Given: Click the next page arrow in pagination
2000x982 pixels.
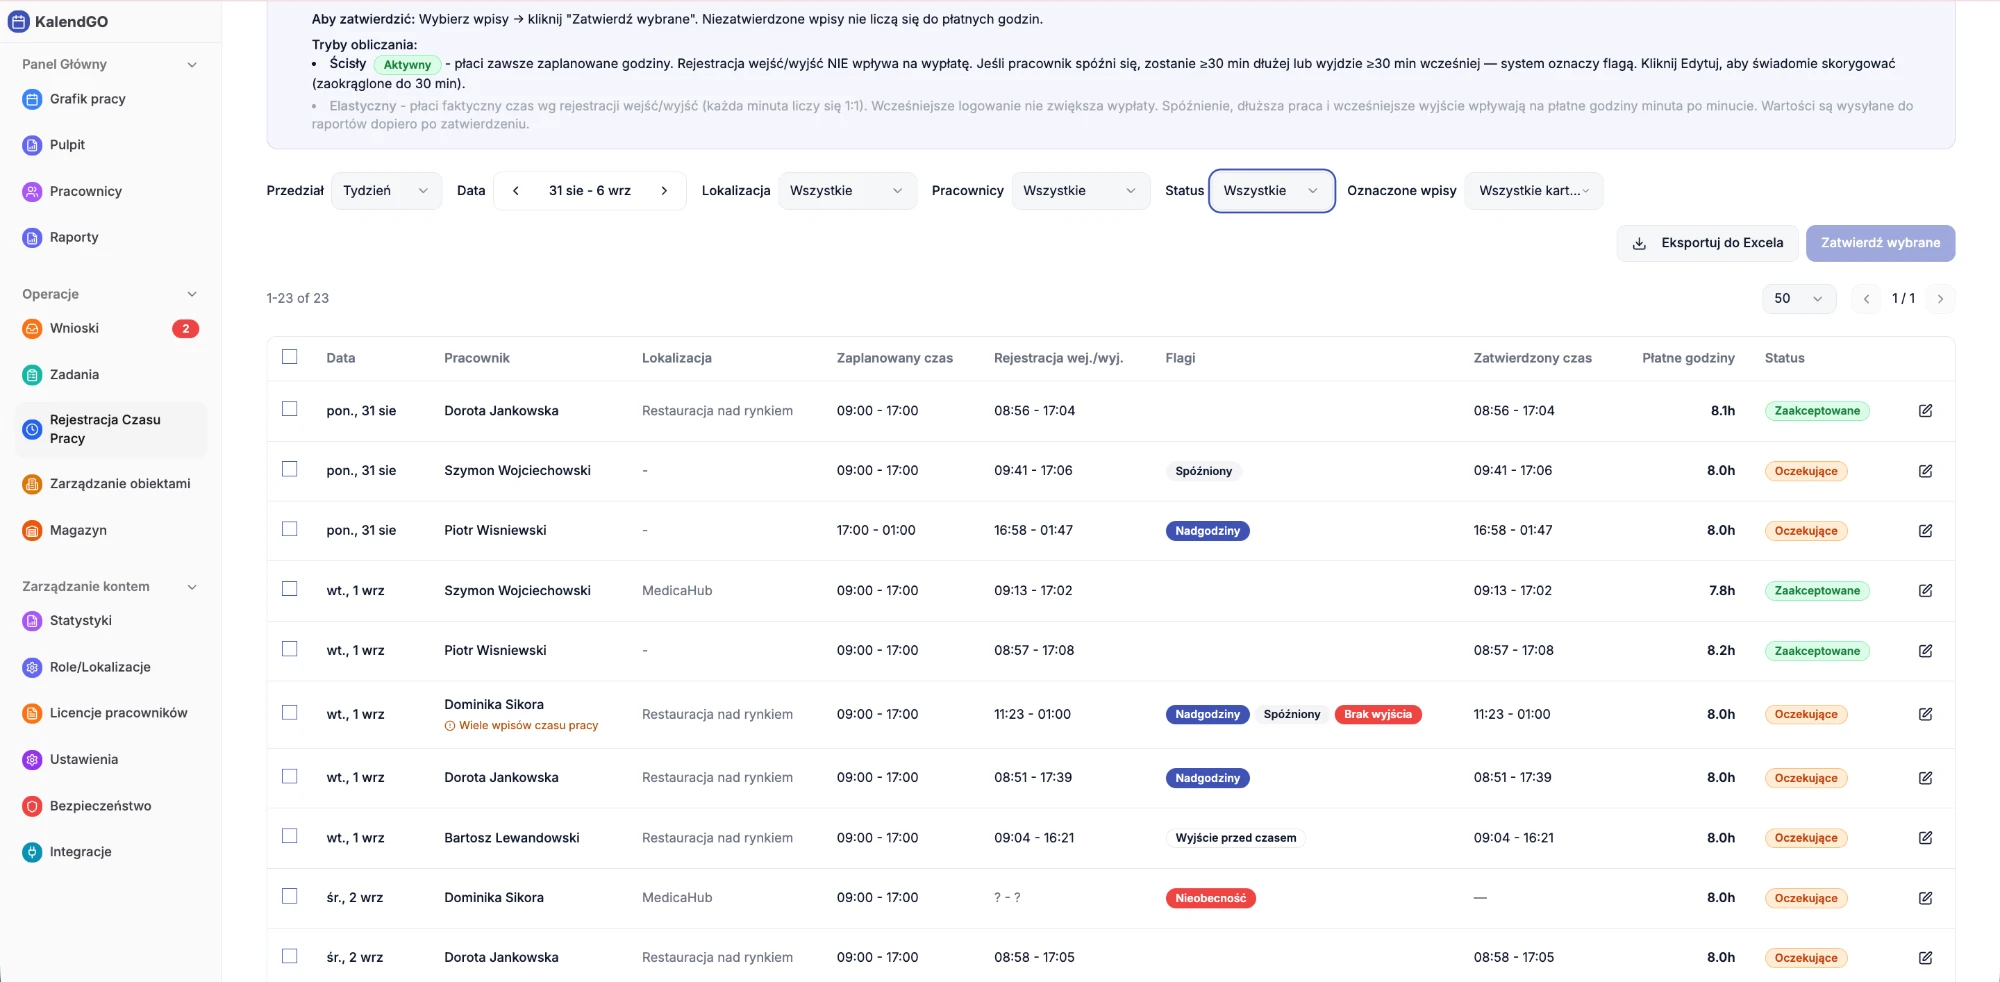Looking at the screenshot, I should 1940,299.
